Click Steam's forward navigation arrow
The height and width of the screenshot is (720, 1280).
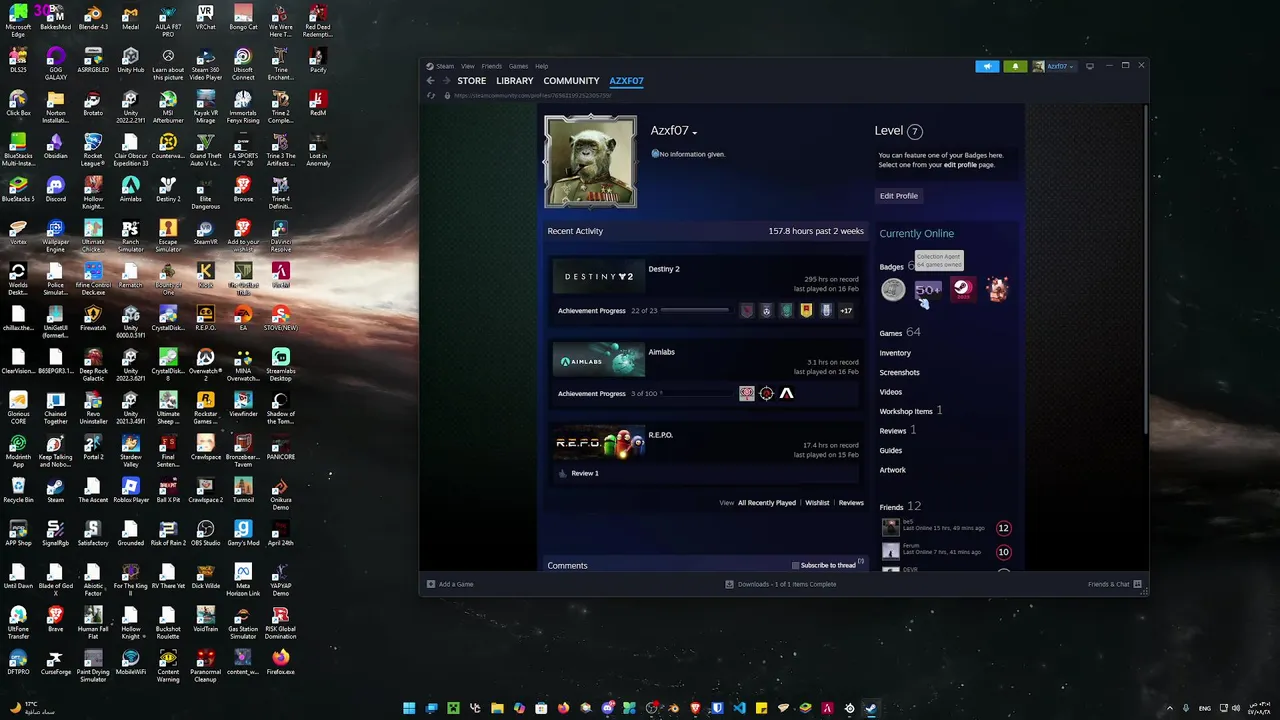pos(446,81)
